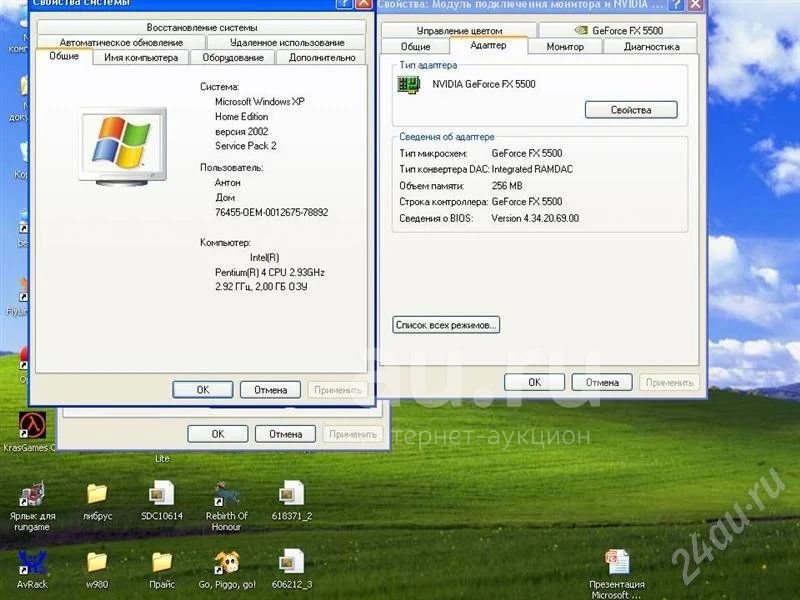
Task: Click the help button in Свойства системы title bar
Action: [x=344, y=4]
